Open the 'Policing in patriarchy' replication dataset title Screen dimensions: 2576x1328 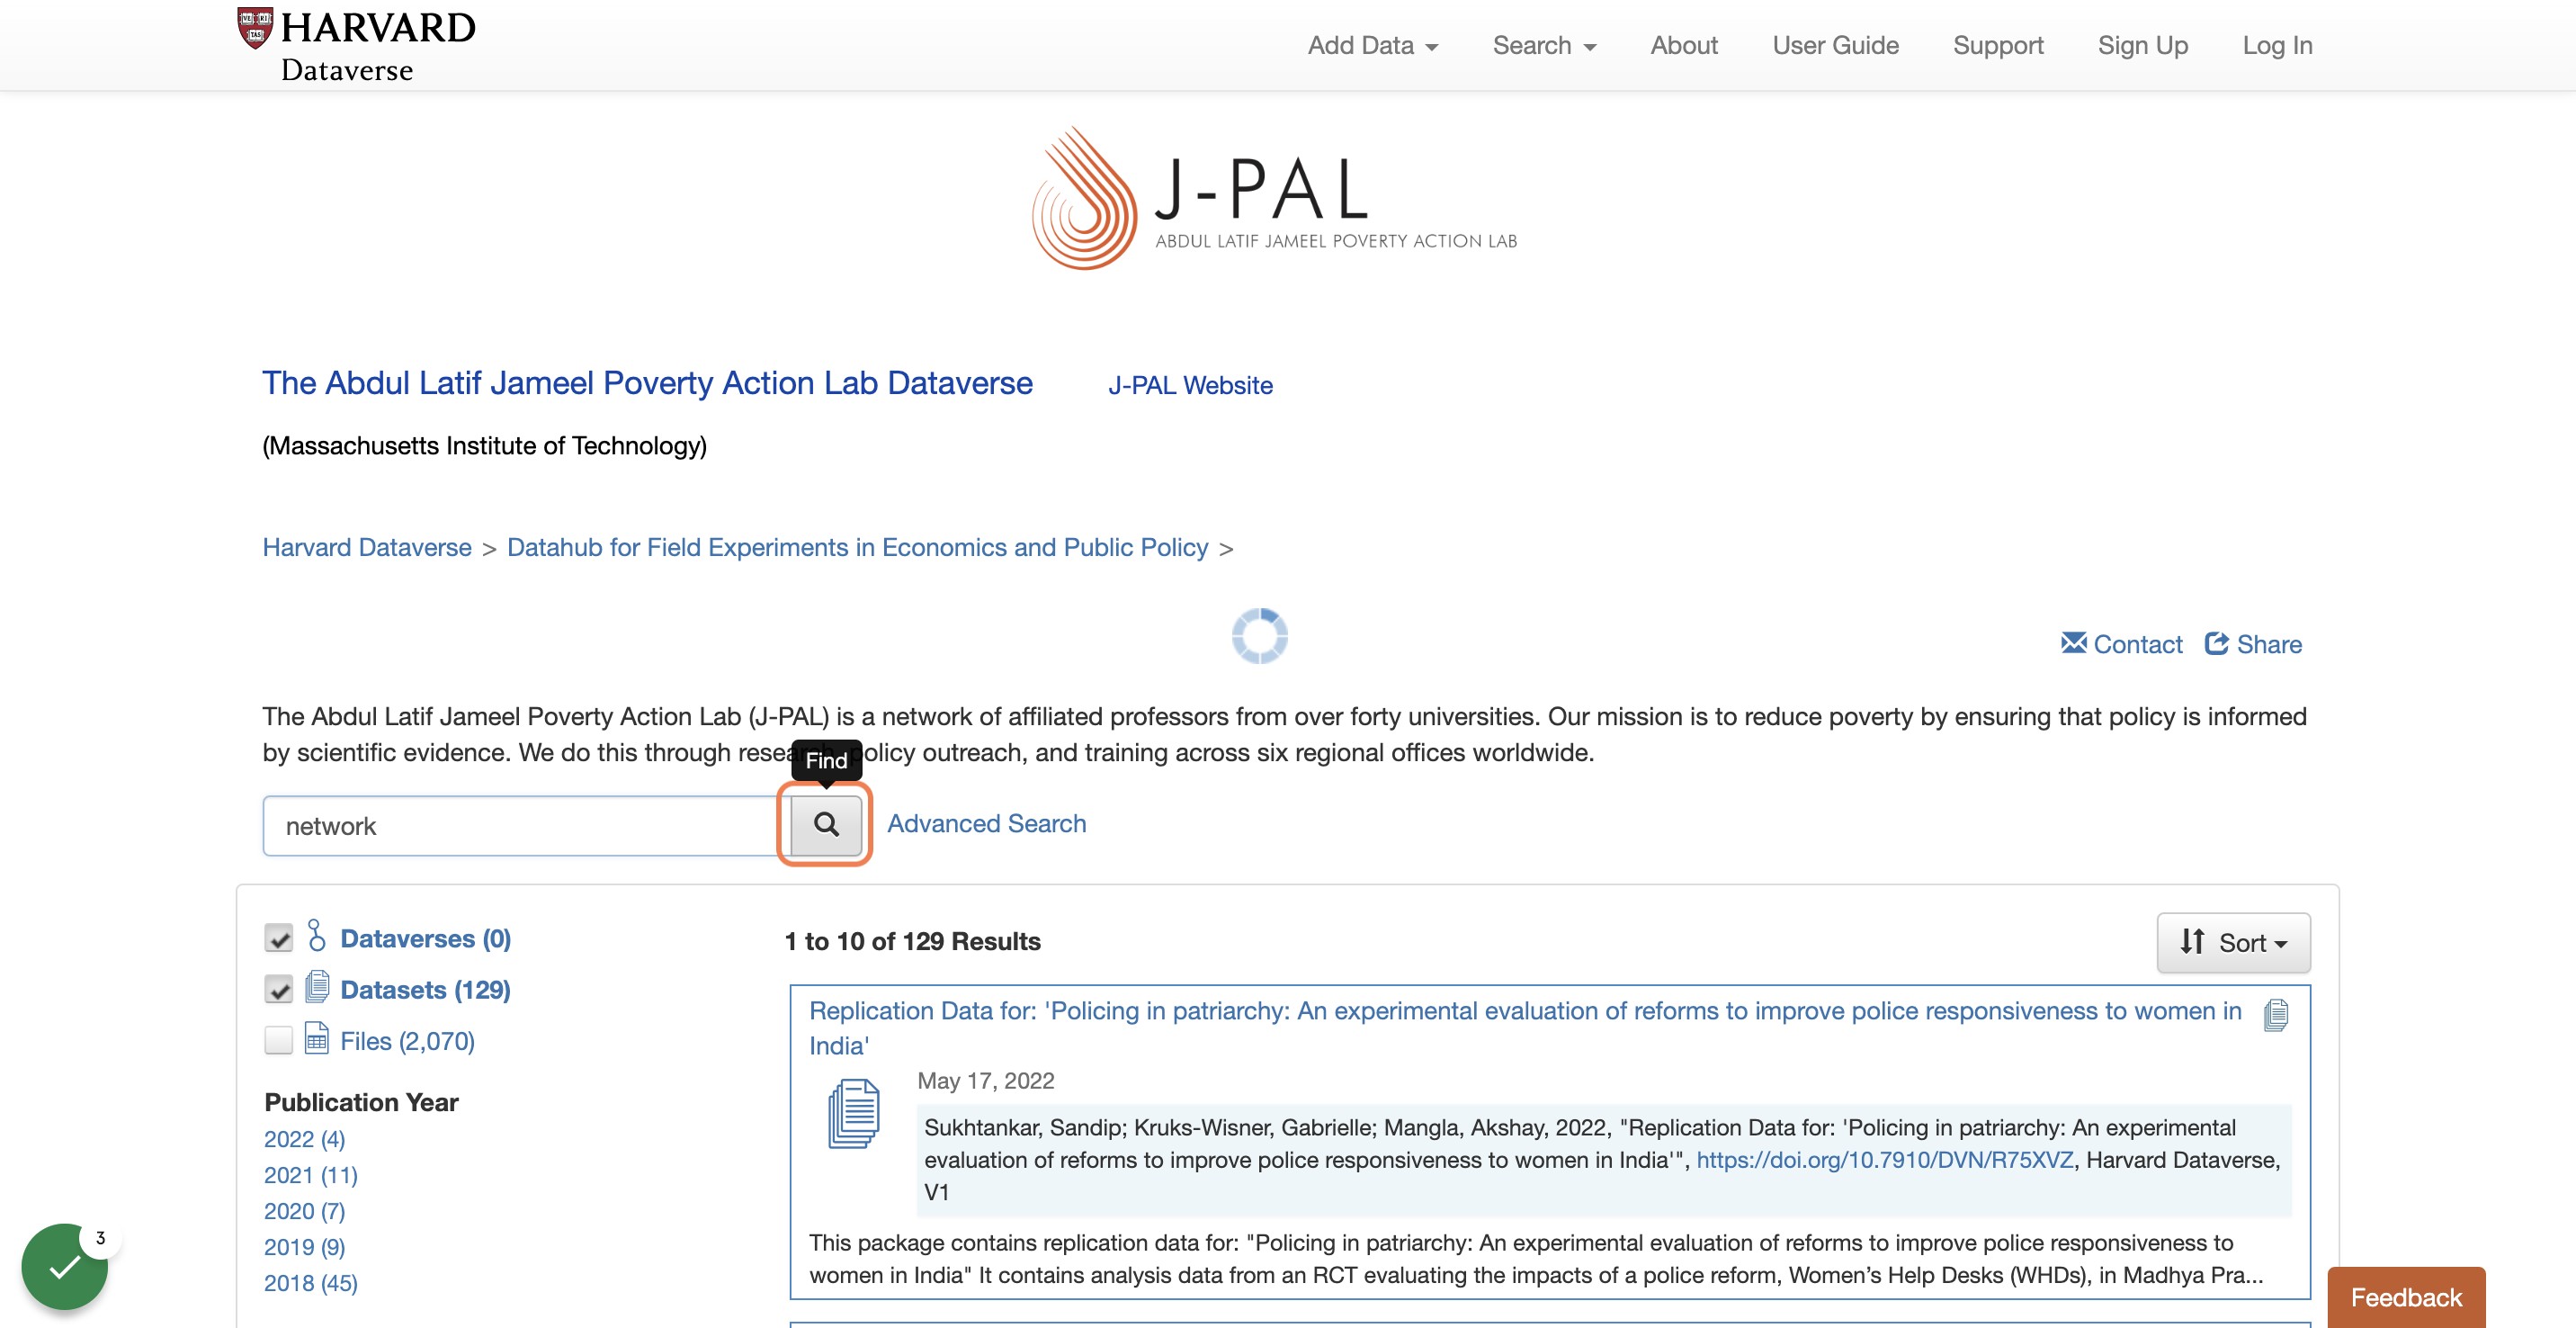point(1525,1027)
